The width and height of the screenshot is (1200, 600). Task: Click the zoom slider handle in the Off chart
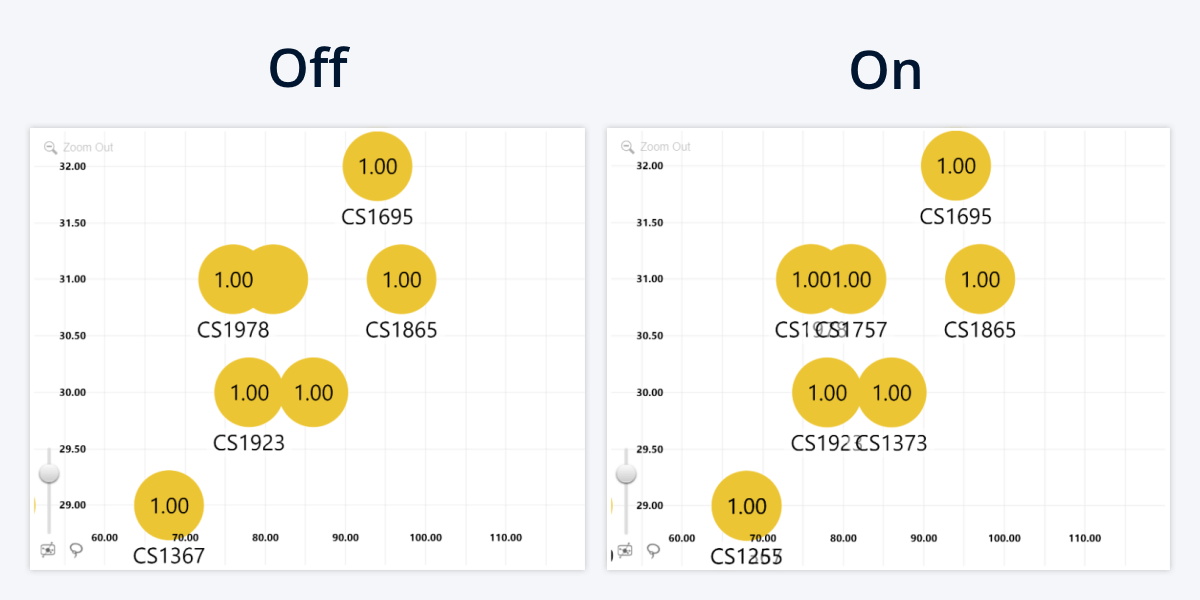tap(49, 473)
